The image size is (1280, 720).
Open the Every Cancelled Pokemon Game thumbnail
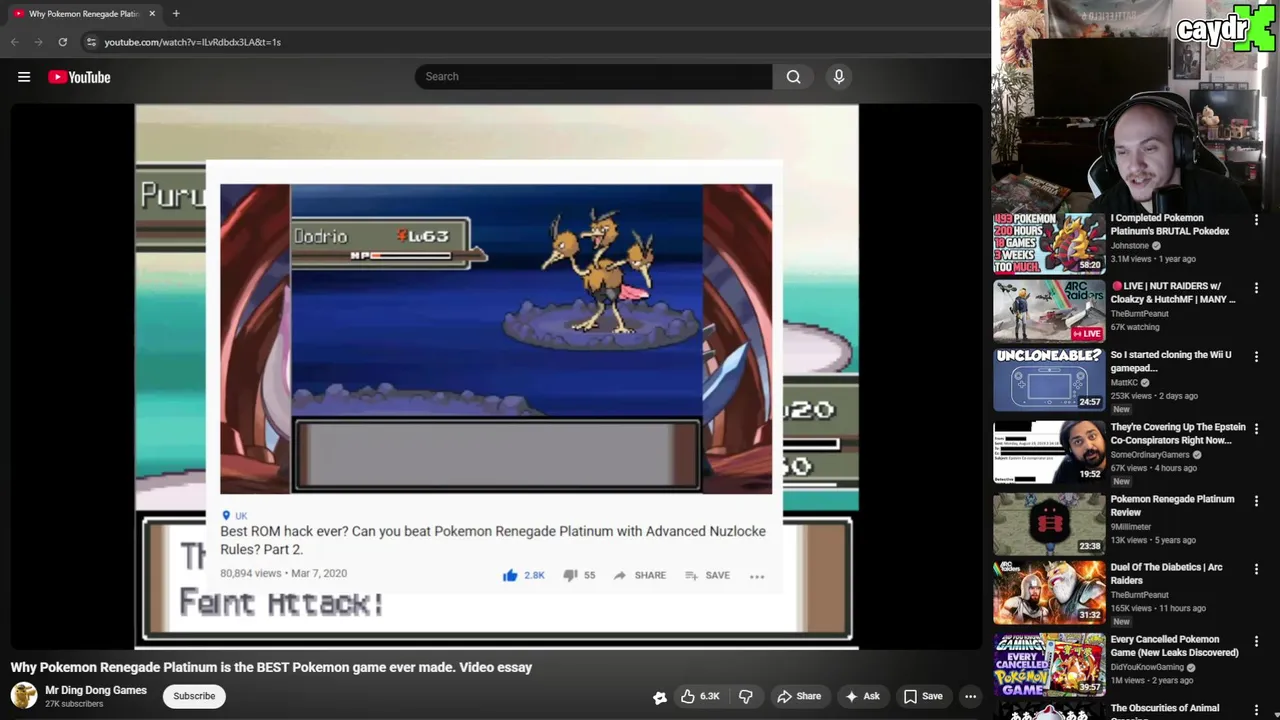click(1049, 664)
